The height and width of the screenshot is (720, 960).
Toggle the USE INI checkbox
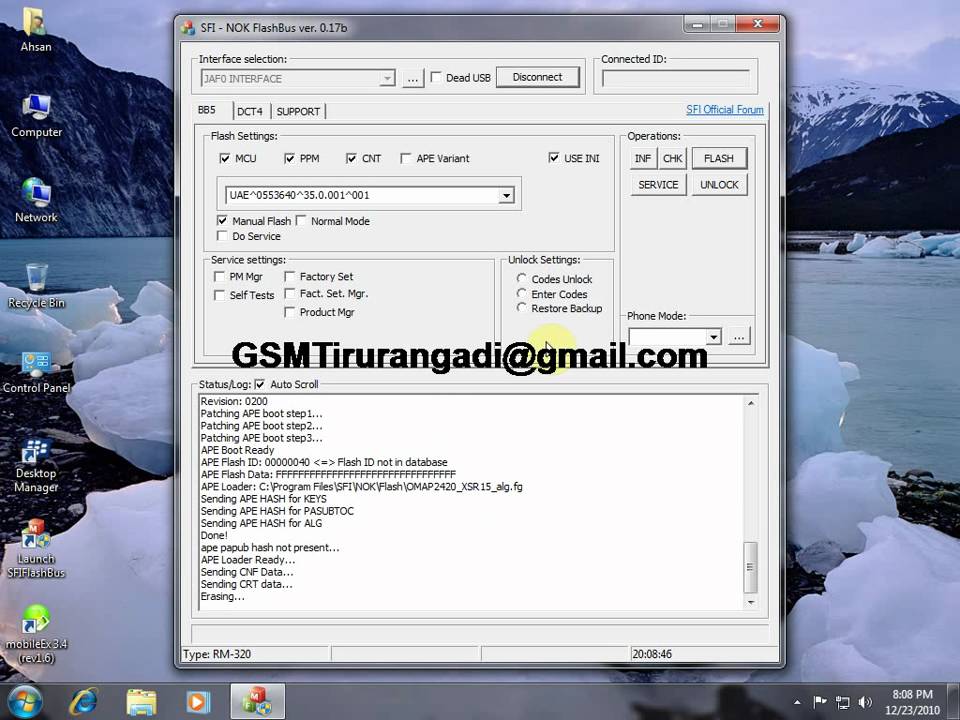coord(554,158)
